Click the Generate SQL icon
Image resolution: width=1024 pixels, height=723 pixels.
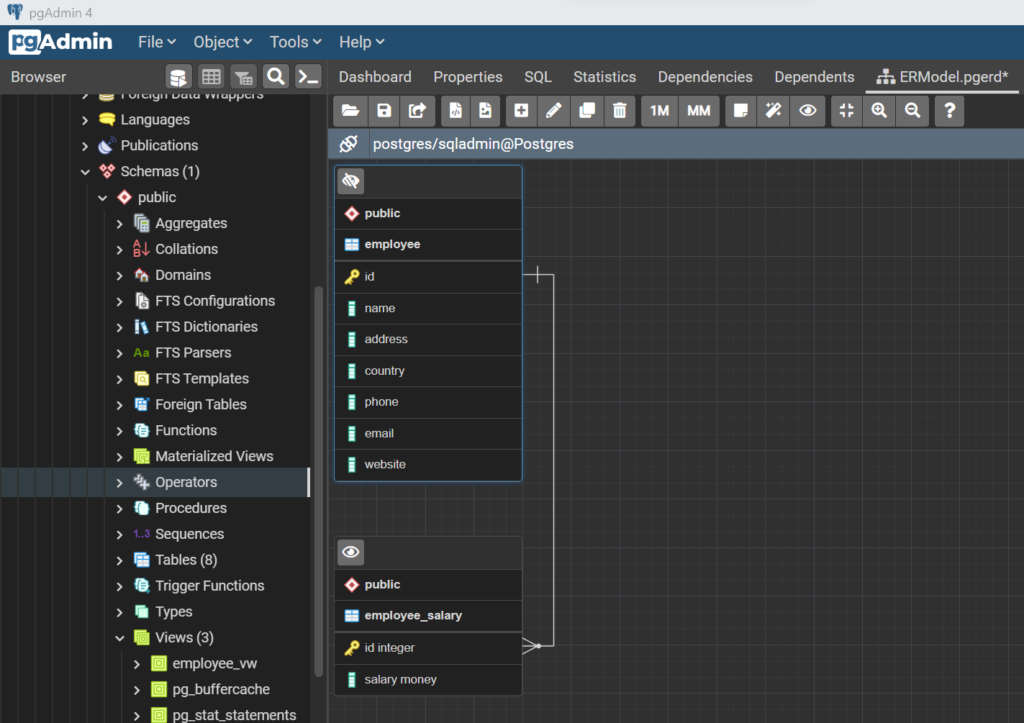[454, 111]
